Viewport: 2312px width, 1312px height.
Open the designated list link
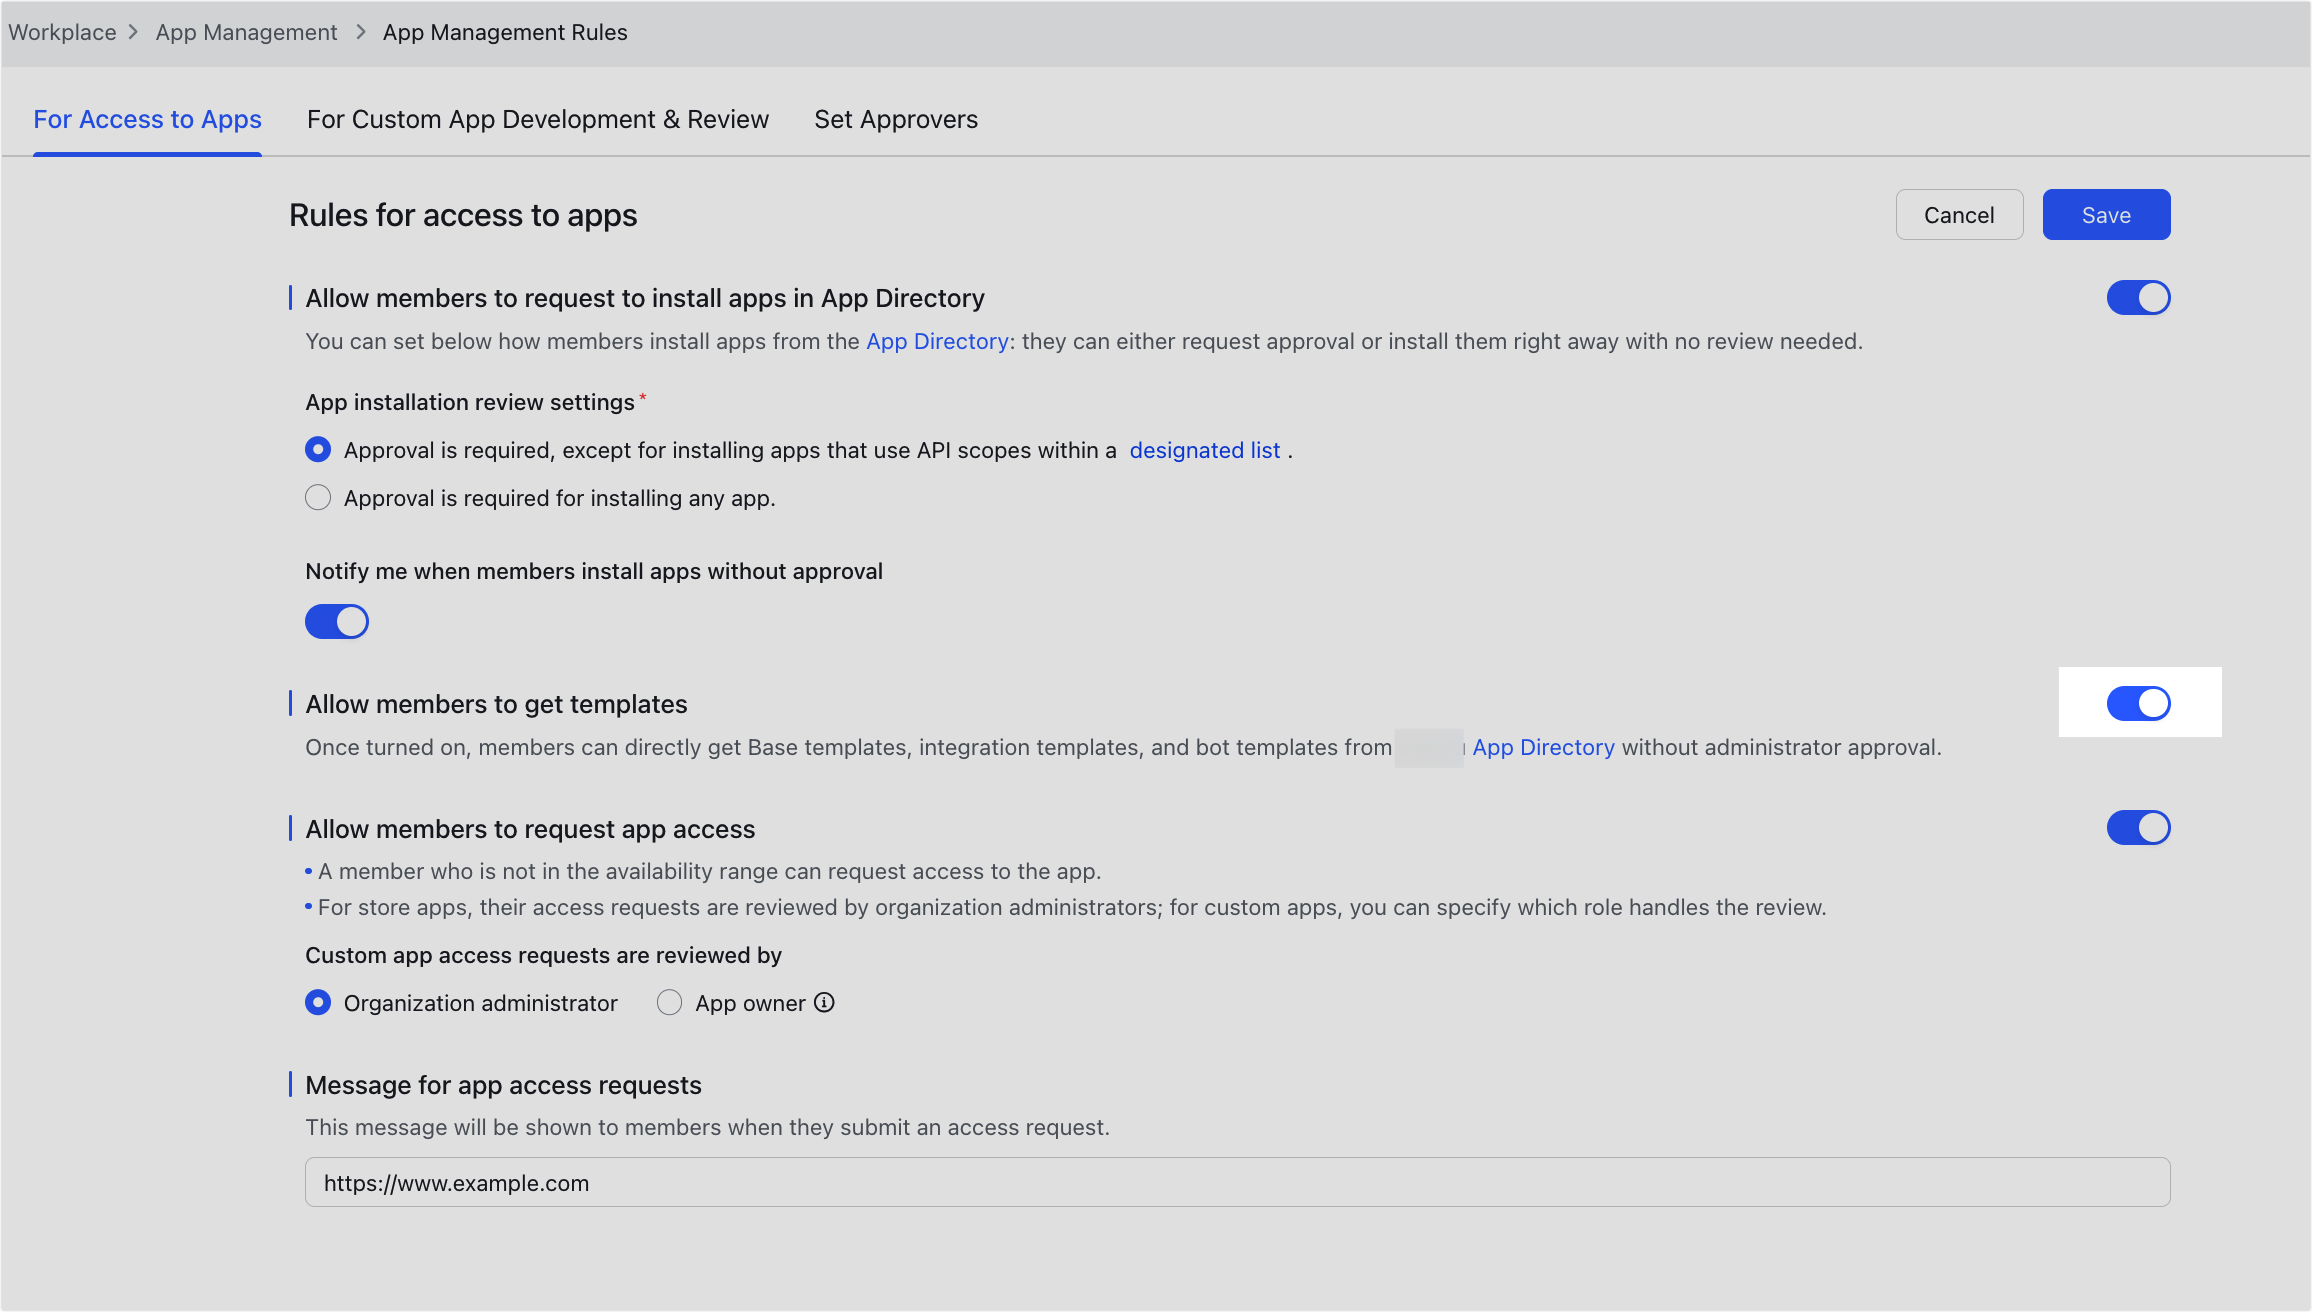click(1205, 450)
